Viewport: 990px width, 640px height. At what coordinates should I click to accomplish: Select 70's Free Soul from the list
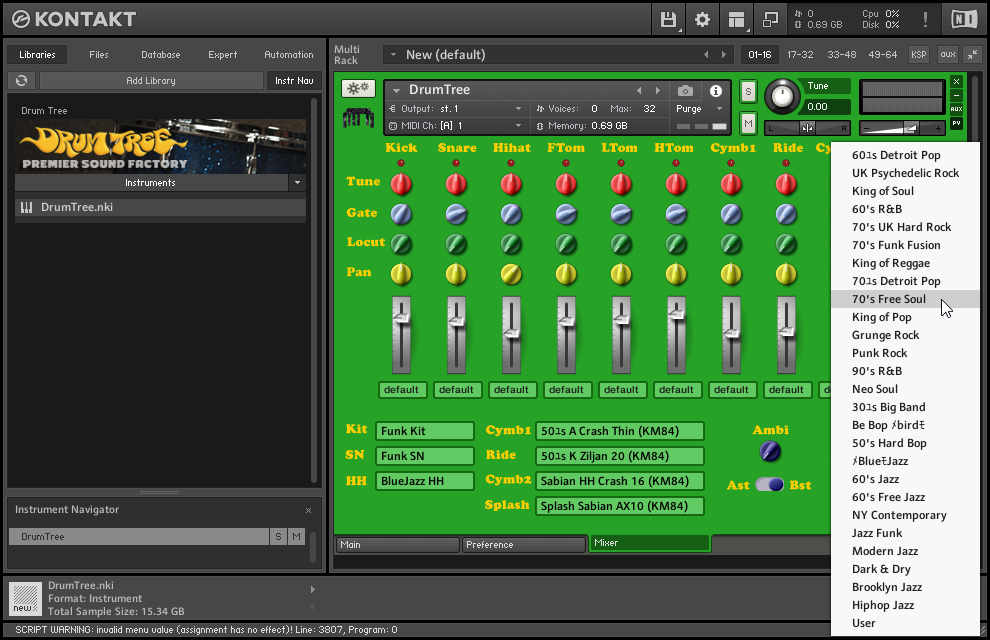click(x=905, y=299)
